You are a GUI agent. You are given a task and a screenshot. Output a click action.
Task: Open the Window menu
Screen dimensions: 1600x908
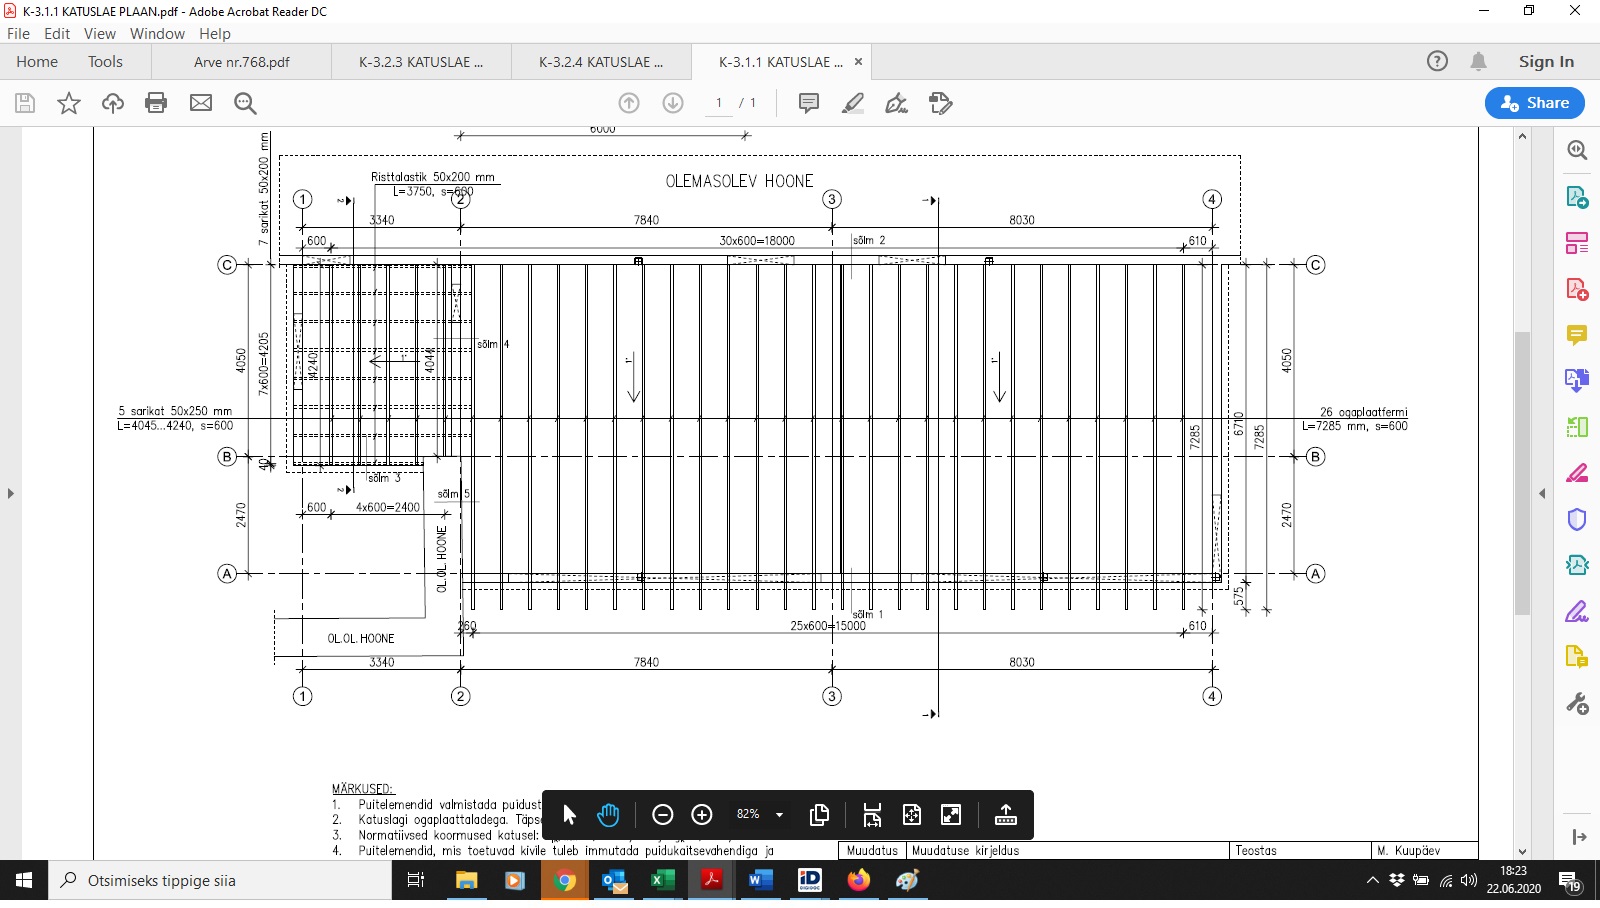[x=157, y=33]
